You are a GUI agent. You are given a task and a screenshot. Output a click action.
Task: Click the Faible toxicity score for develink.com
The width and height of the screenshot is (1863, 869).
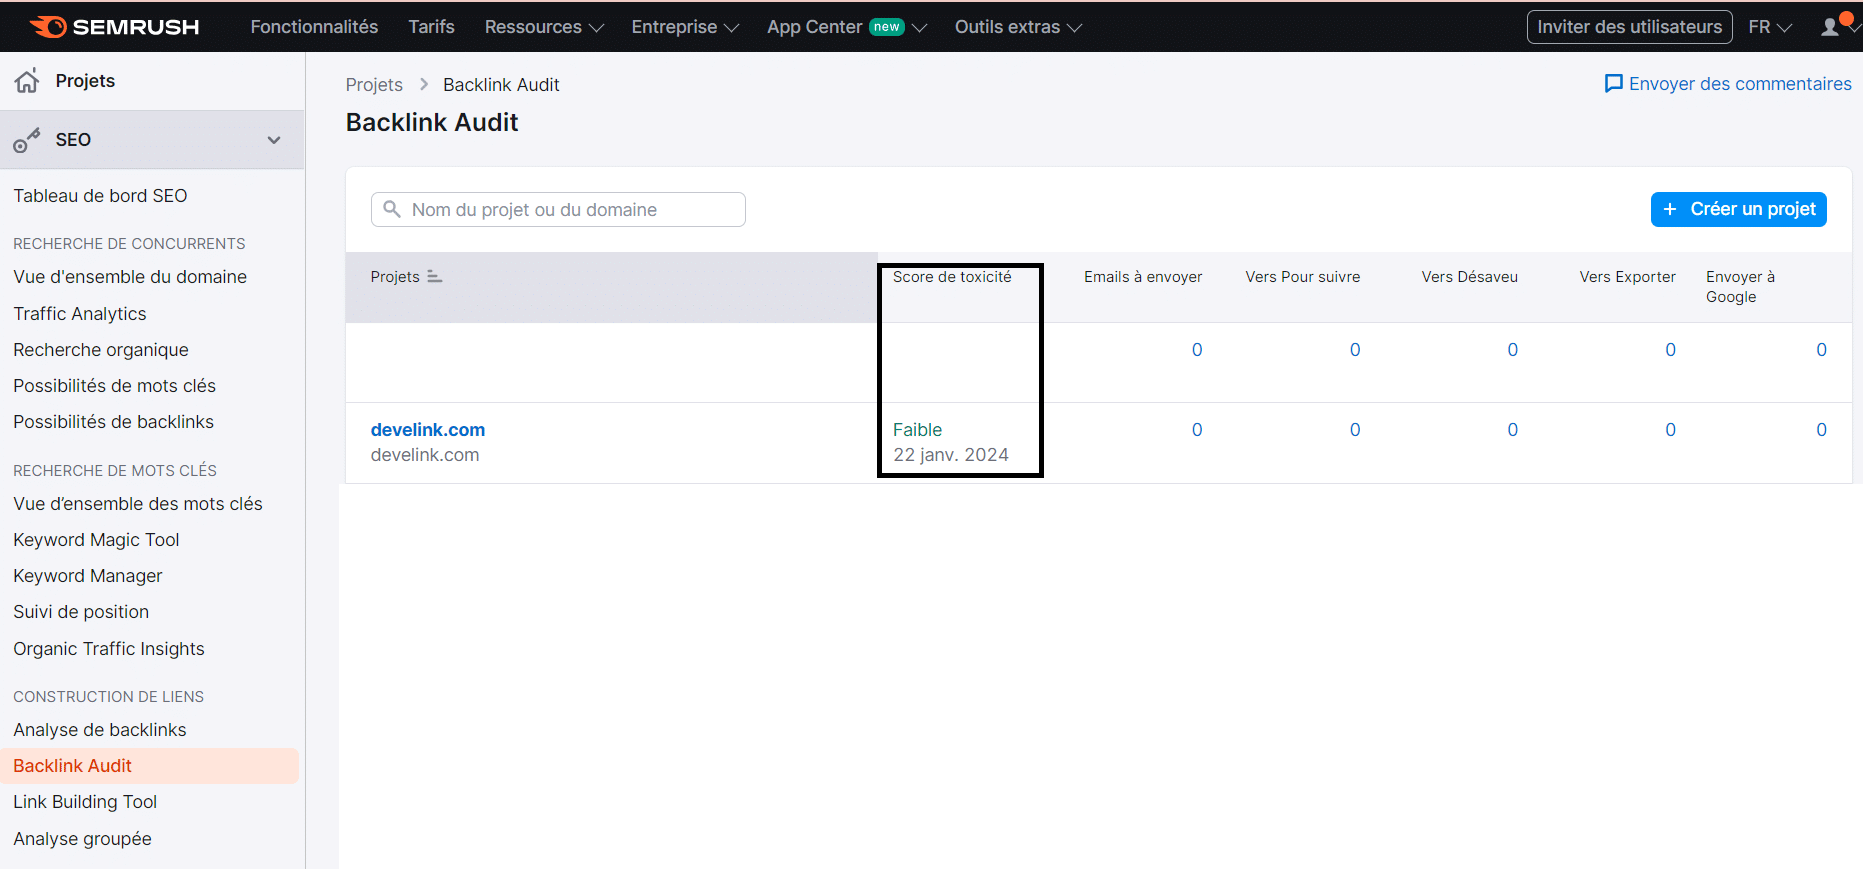coord(917,430)
